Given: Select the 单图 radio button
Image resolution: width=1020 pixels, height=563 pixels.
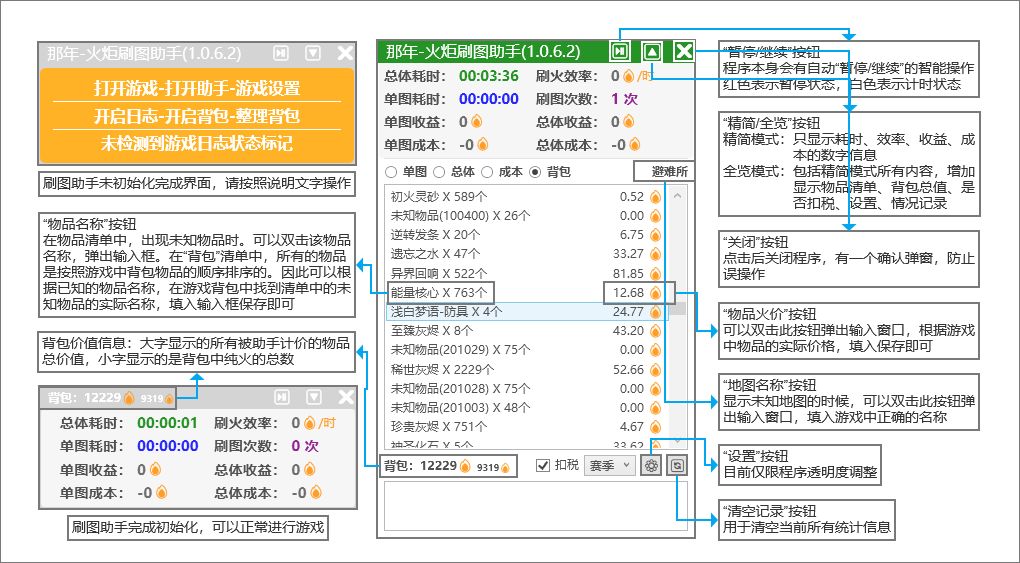Looking at the screenshot, I should (391, 172).
